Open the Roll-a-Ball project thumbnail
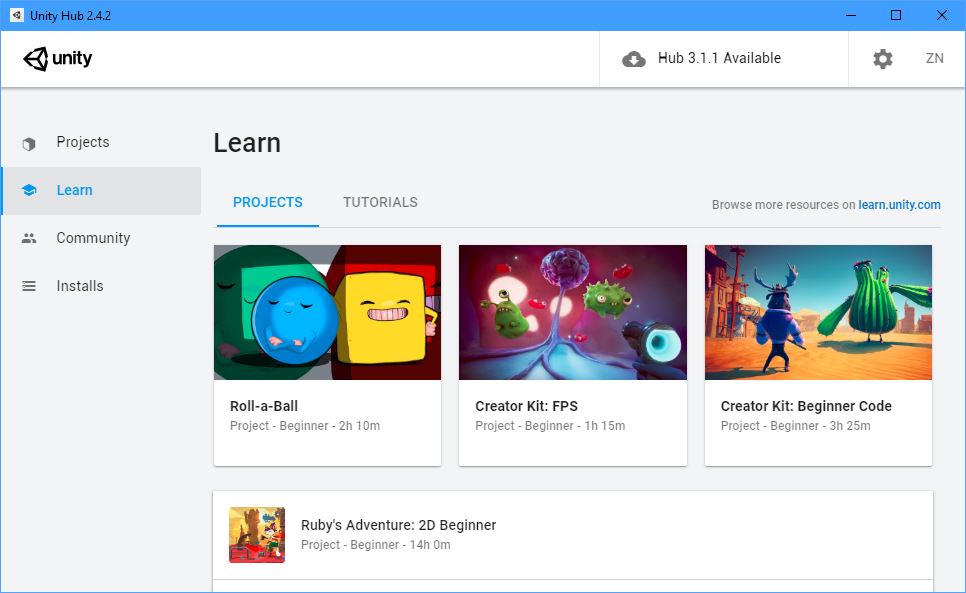 [x=327, y=312]
